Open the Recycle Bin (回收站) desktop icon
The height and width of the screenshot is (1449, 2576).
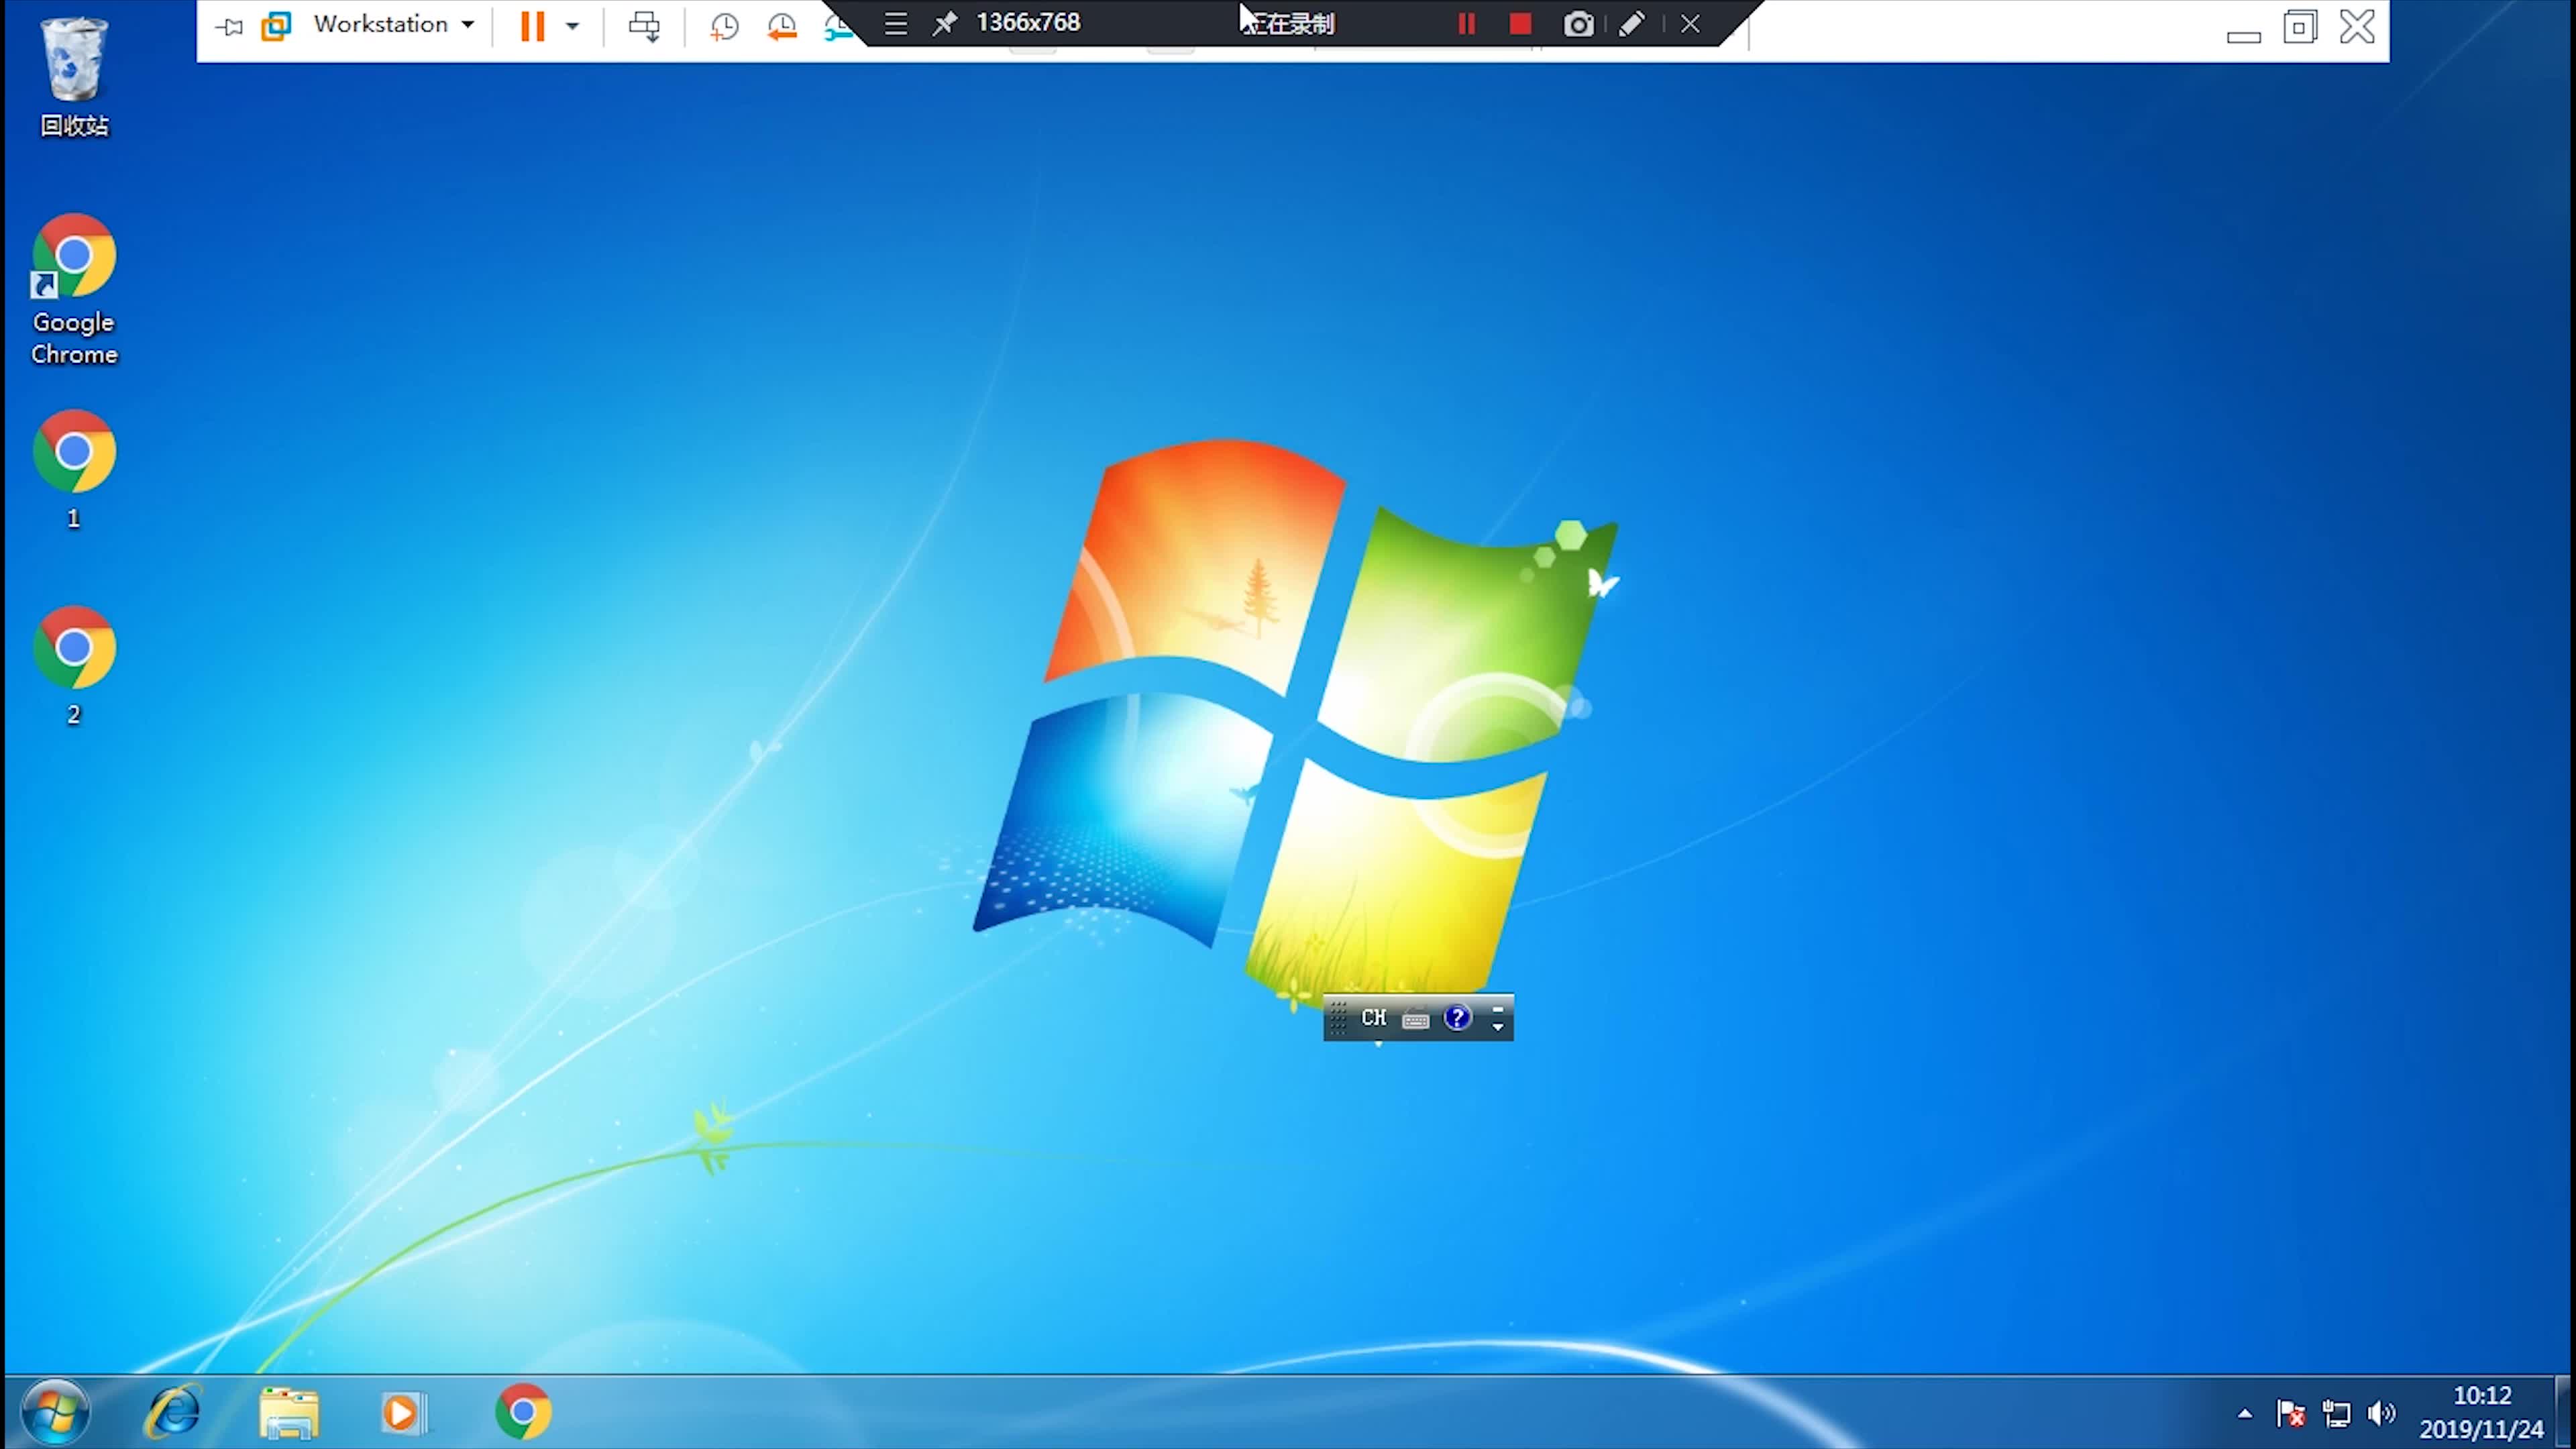[73, 76]
